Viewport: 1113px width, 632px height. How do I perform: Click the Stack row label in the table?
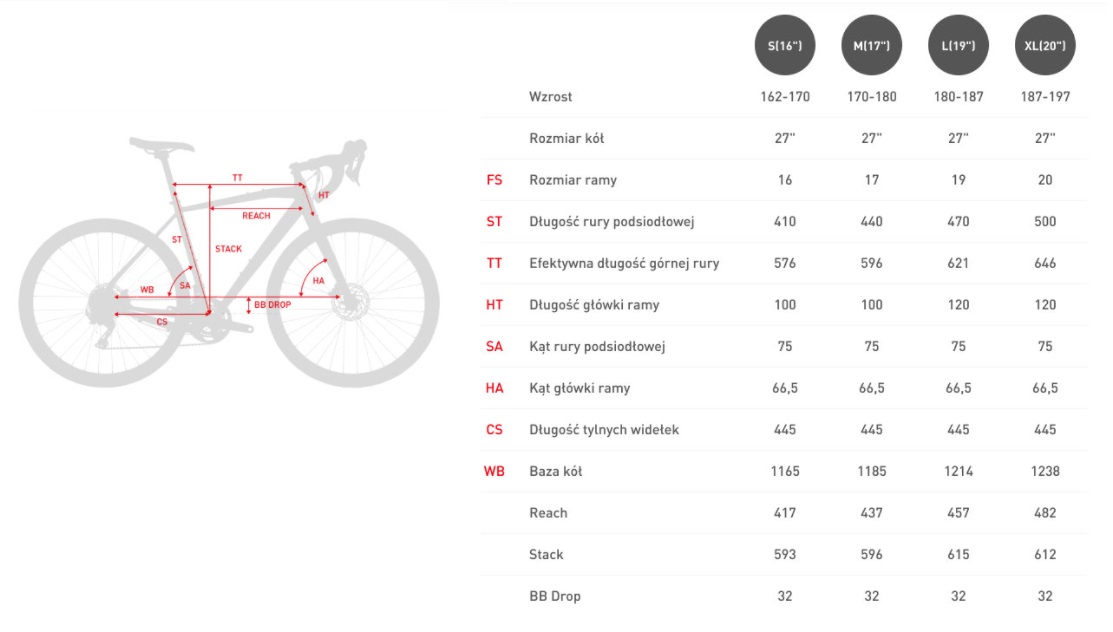point(546,554)
